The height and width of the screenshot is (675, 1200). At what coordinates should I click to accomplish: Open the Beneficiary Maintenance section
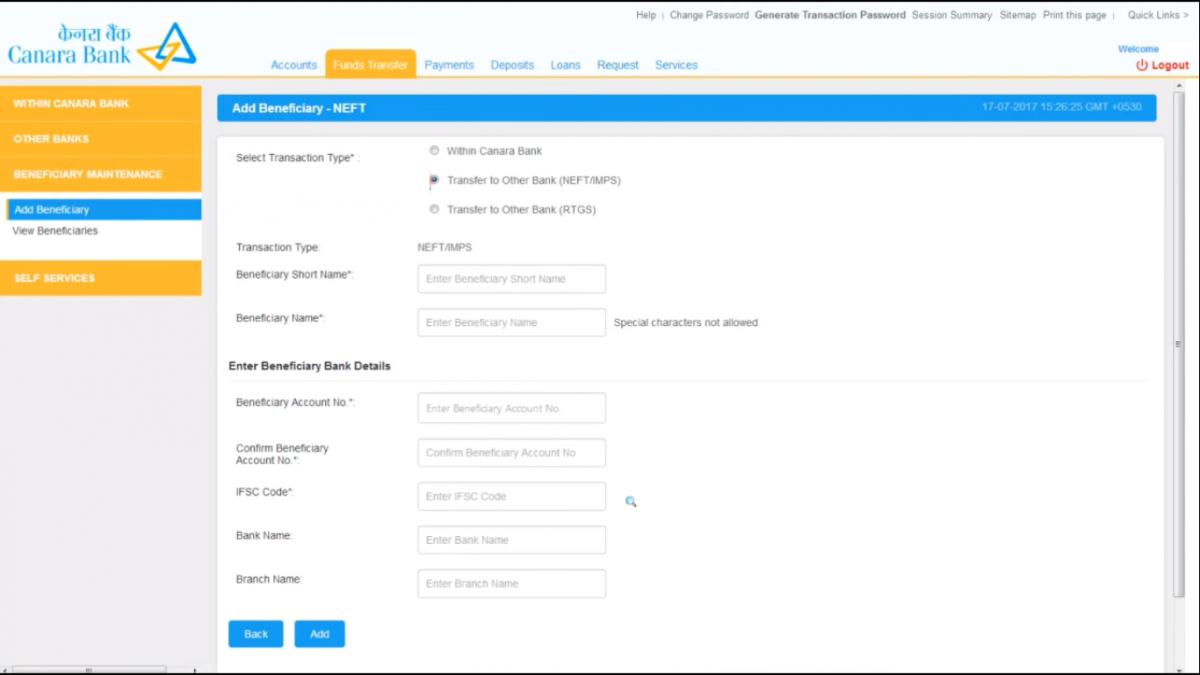100,173
